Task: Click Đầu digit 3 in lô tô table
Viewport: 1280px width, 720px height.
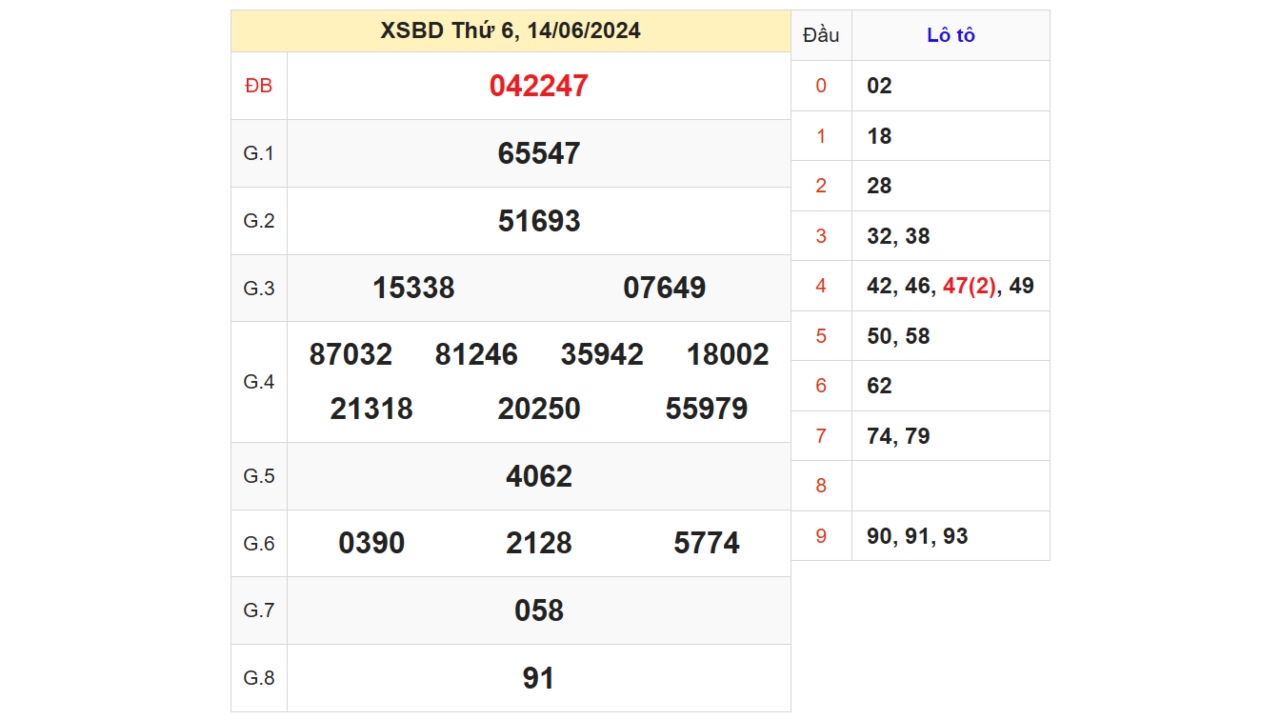Action: click(x=821, y=236)
